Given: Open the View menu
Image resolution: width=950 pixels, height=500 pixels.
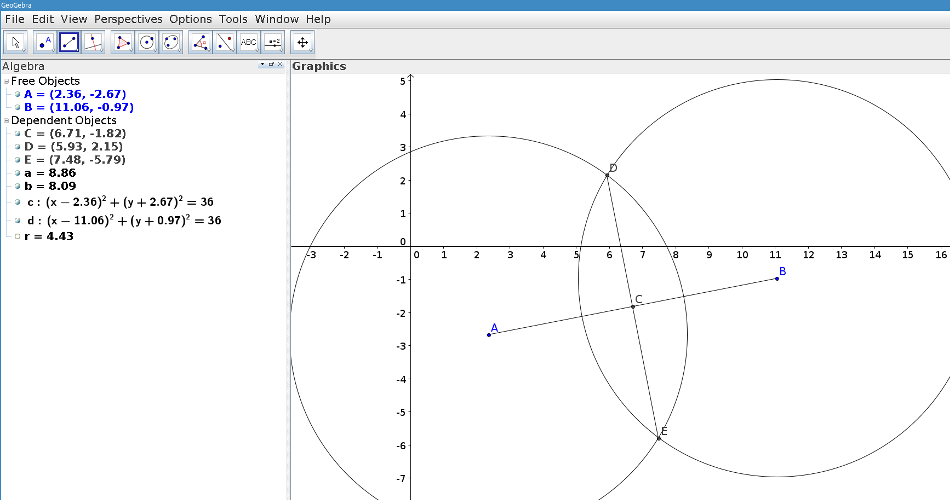Looking at the screenshot, I should (74, 19).
